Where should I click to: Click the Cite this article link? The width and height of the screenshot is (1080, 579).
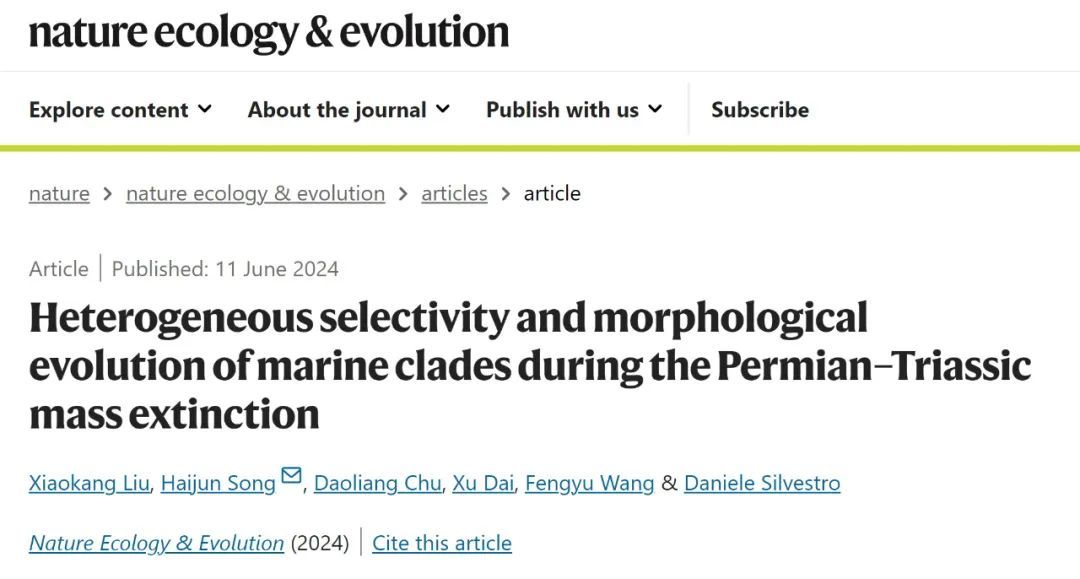442,543
